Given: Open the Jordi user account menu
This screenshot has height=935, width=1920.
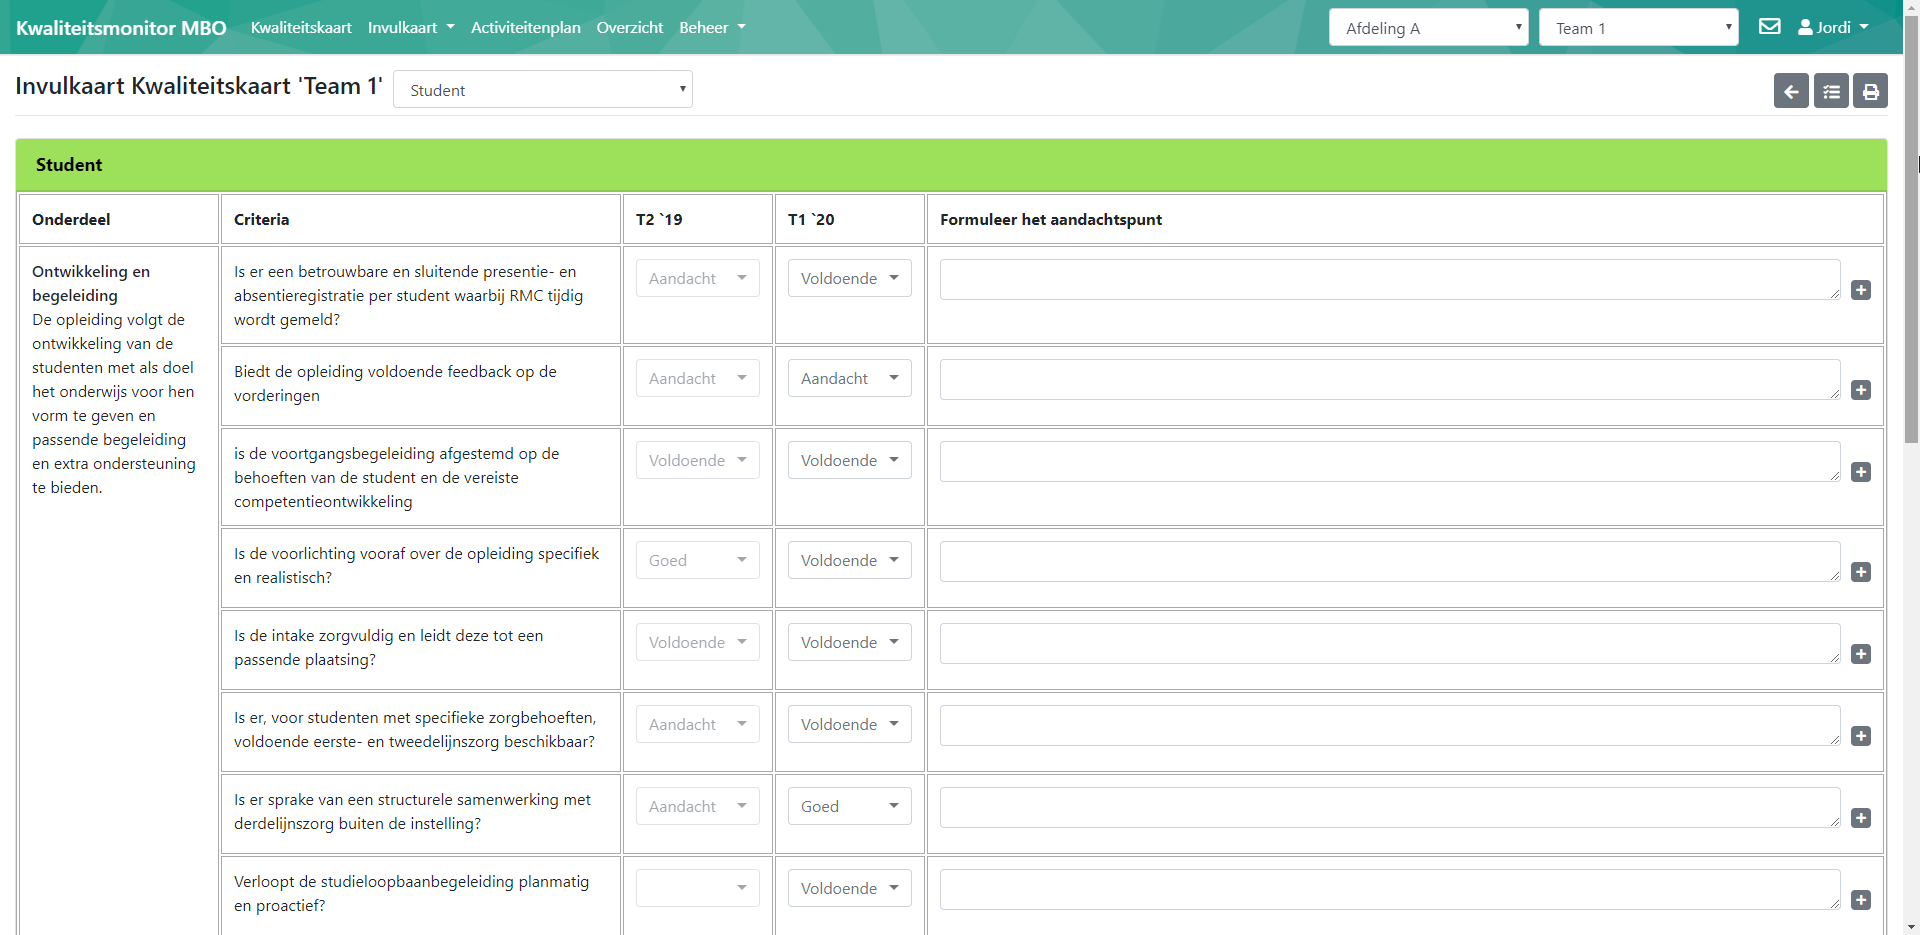Looking at the screenshot, I should click(x=1833, y=27).
